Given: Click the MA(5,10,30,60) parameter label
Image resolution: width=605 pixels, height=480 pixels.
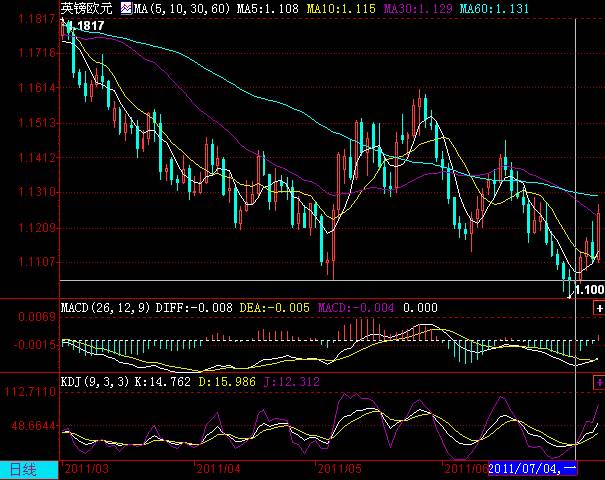Looking at the screenshot, I should (x=181, y=8).
